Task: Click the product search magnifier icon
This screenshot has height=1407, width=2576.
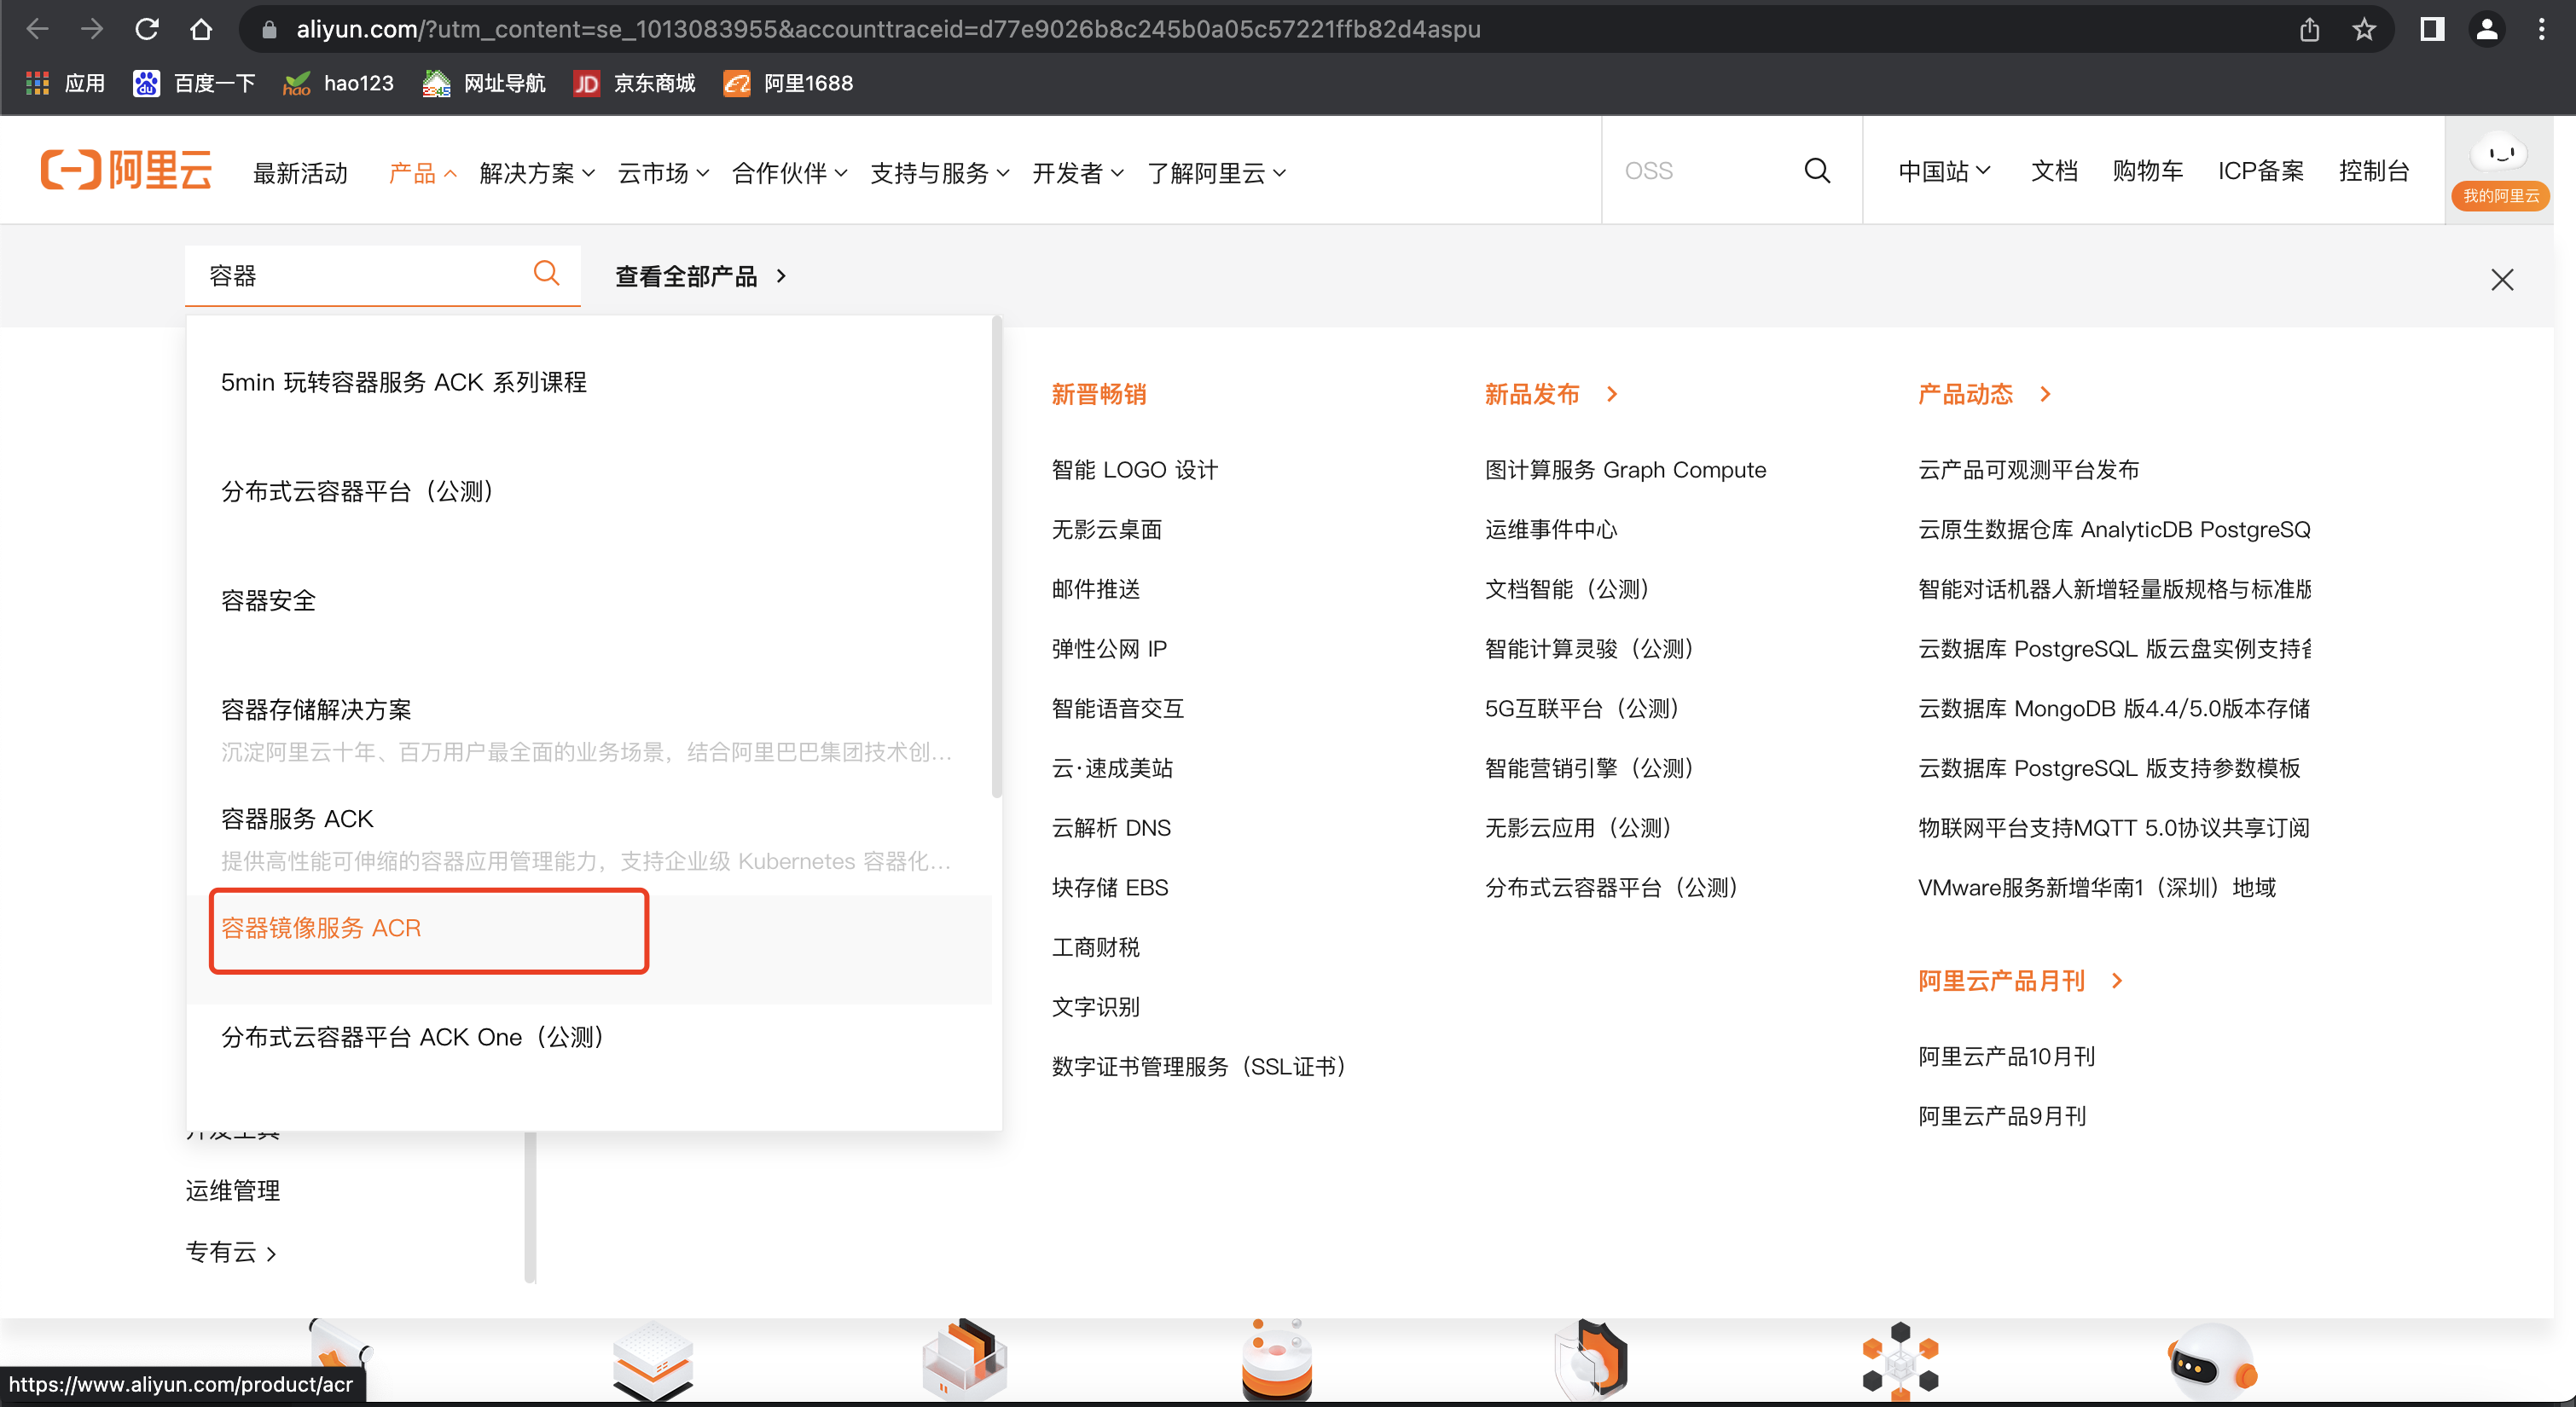Action: (546, 273)
